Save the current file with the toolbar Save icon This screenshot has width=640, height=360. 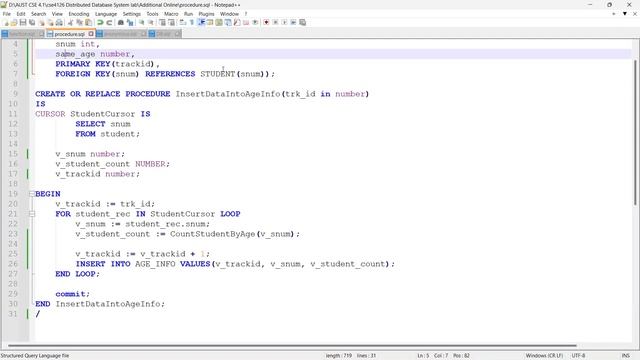(x=22, y=22)
